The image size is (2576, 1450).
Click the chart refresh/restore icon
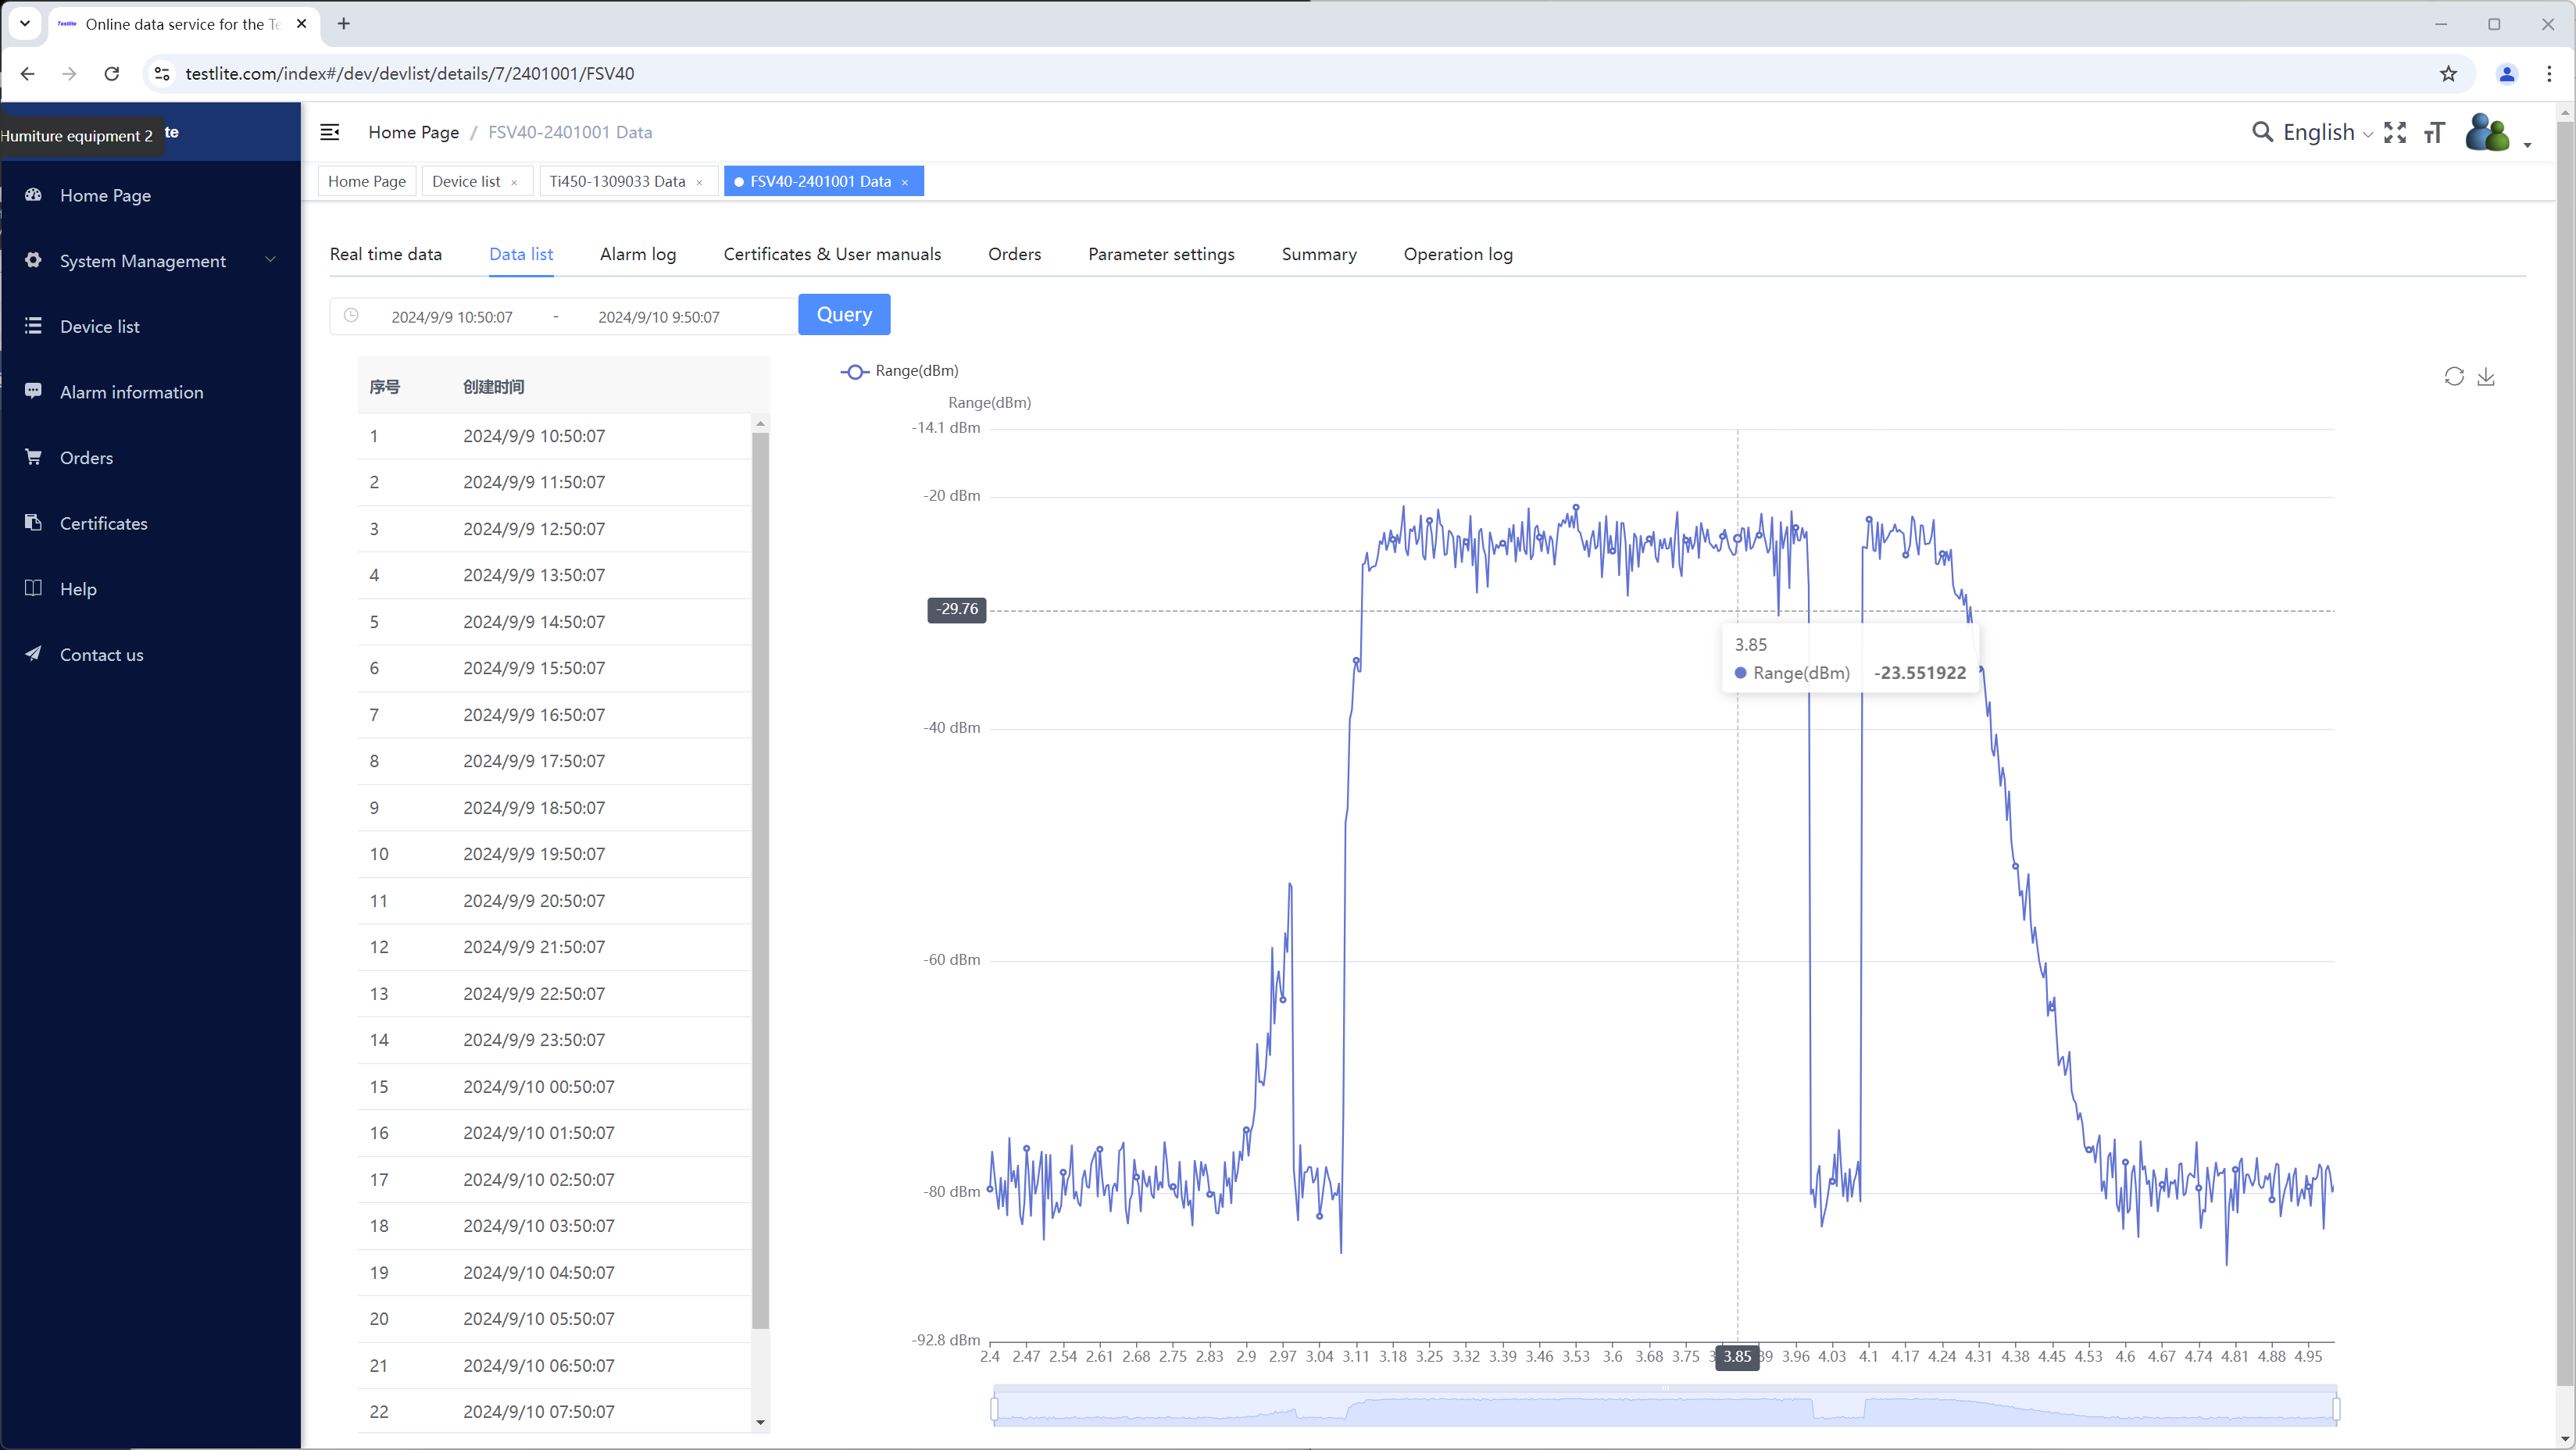point(2454,376)
